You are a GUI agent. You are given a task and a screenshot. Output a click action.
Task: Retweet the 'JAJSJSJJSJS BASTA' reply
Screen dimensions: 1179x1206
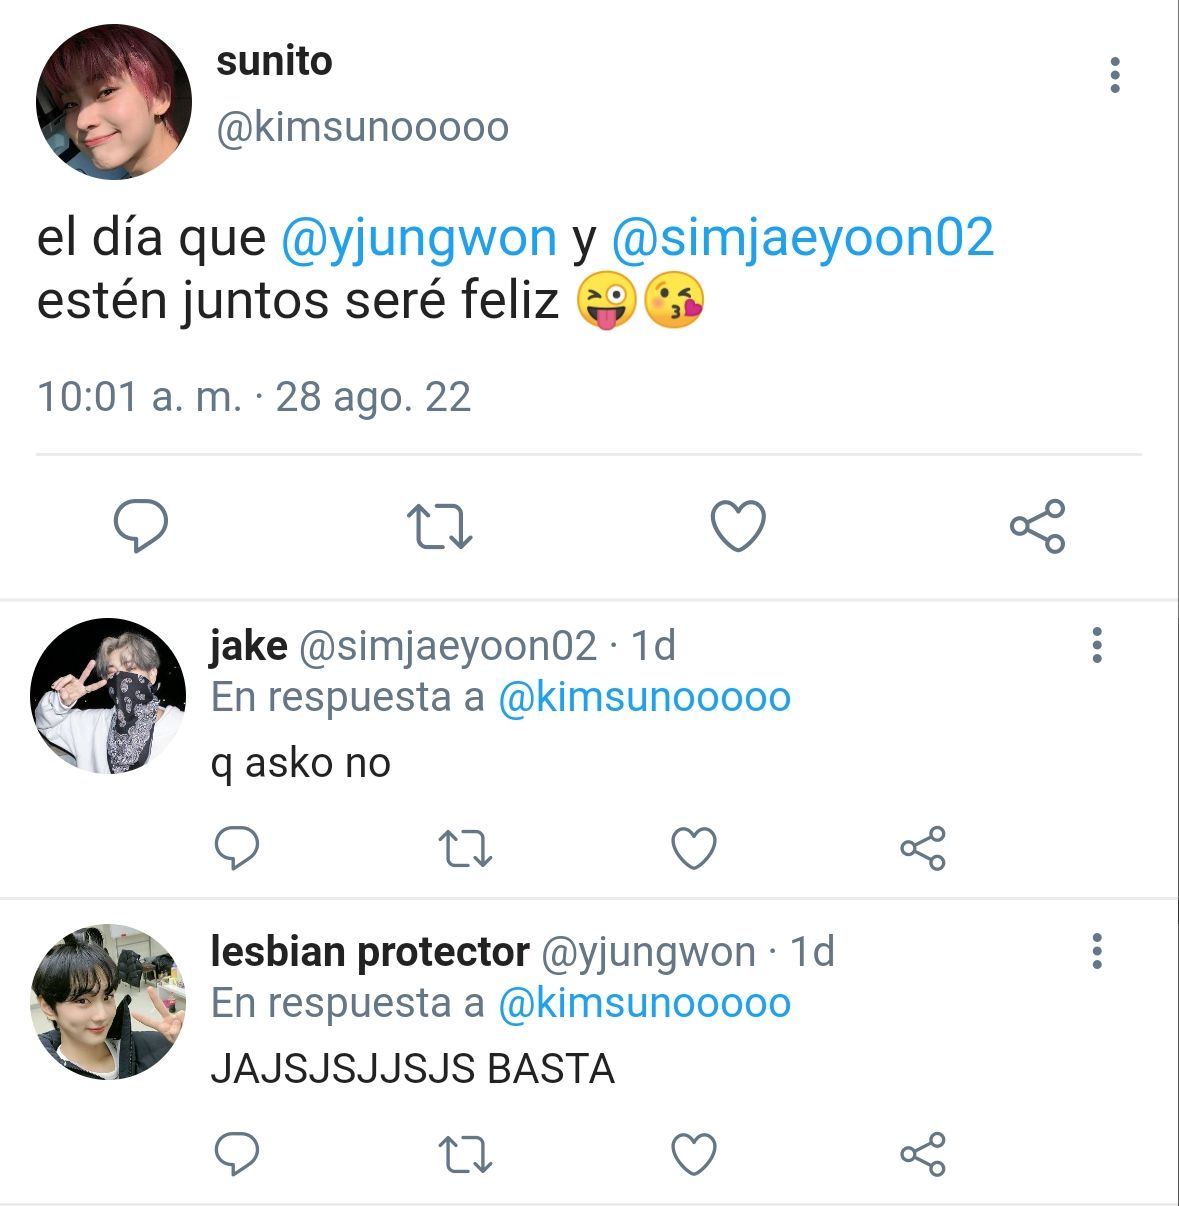click(x=465, y=1155)
